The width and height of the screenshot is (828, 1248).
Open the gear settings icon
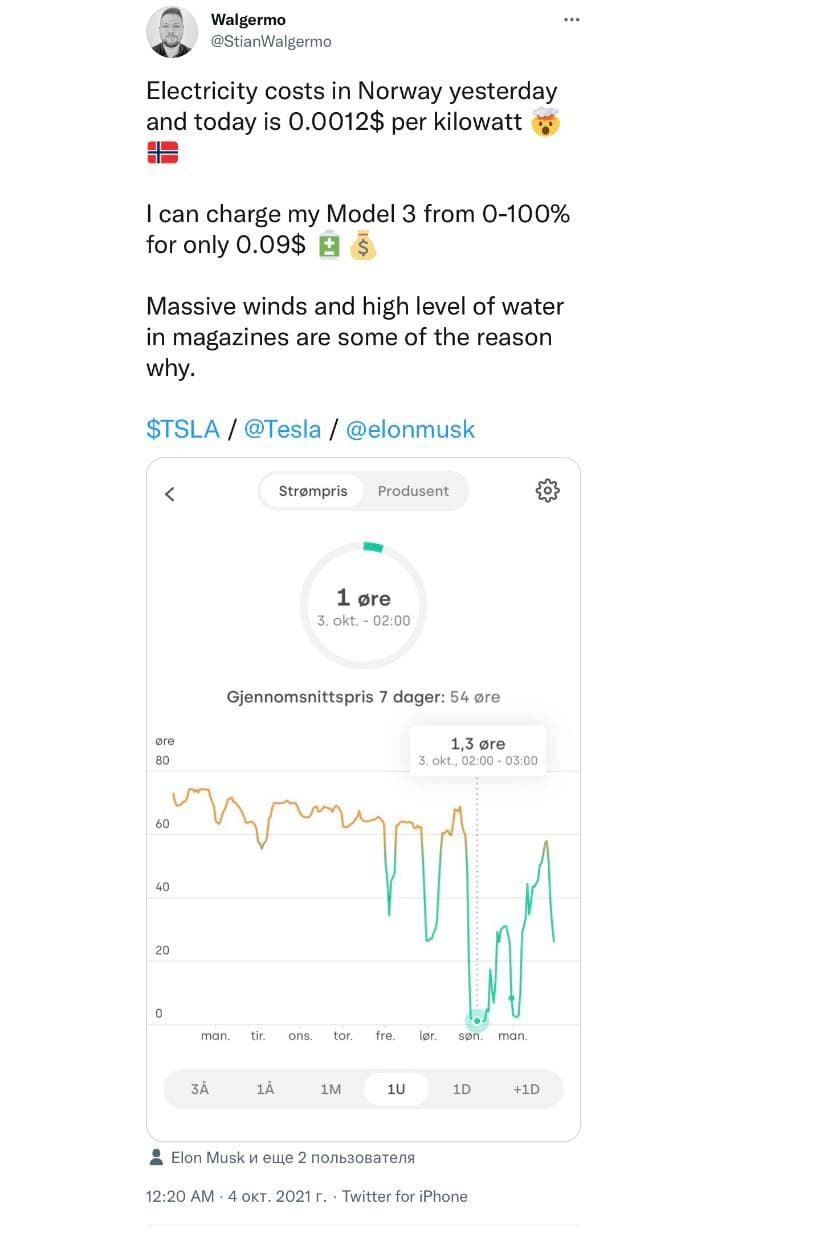547,490
